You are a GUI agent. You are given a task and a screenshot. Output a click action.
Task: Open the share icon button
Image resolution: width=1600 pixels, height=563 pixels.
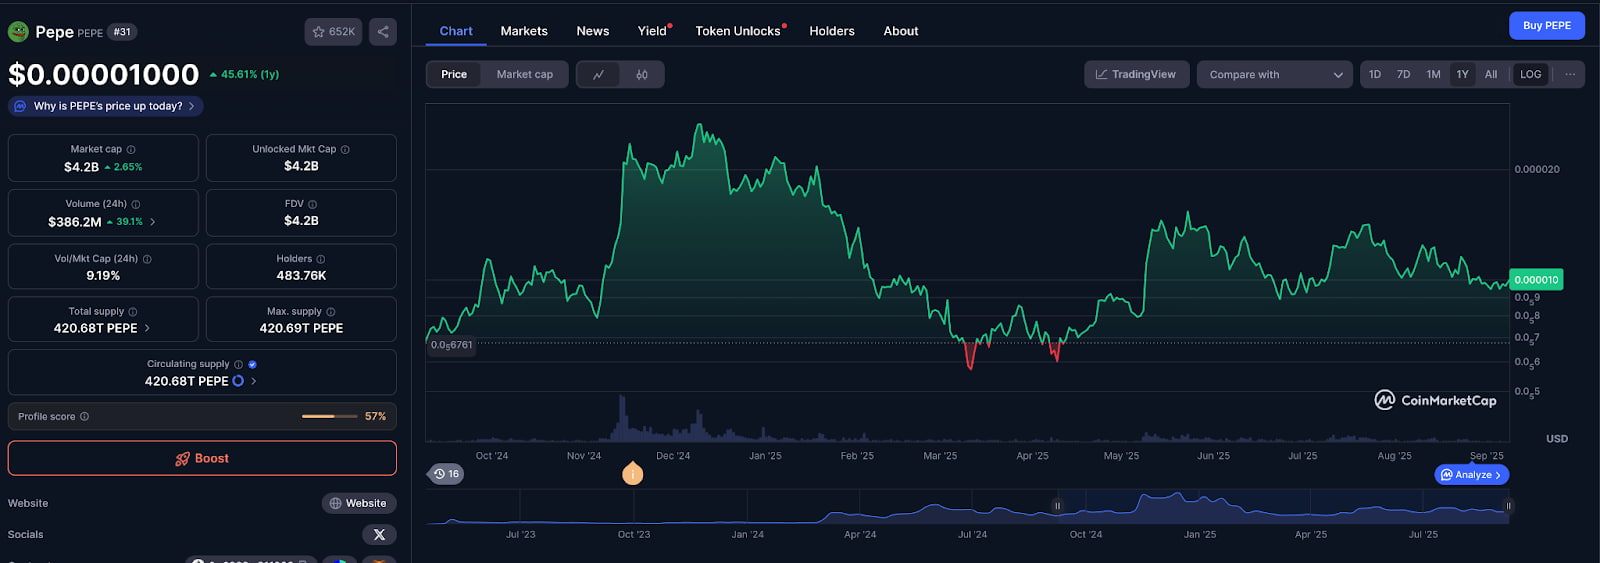tap(383, 32)
